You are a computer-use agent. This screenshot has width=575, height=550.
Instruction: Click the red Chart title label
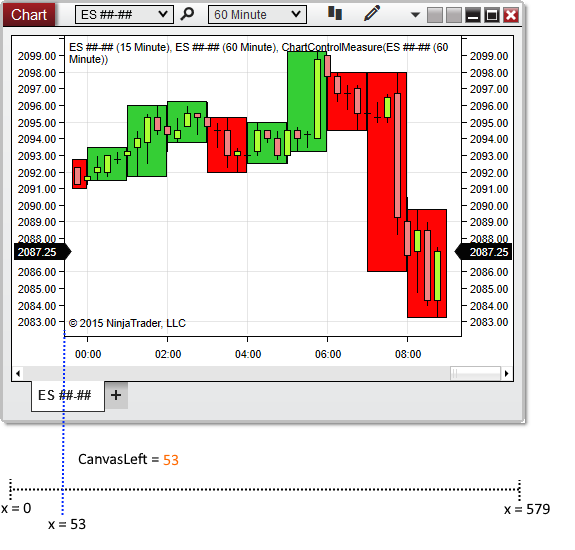tap(29, 15)
